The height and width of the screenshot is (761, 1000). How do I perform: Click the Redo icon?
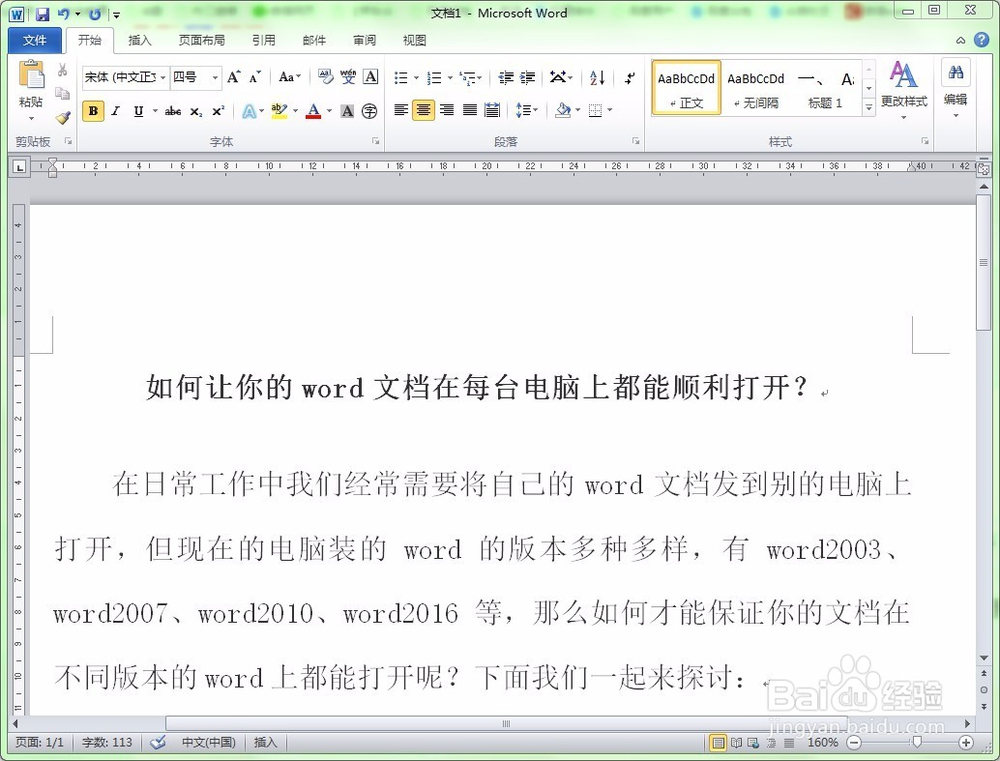point(95,14)
